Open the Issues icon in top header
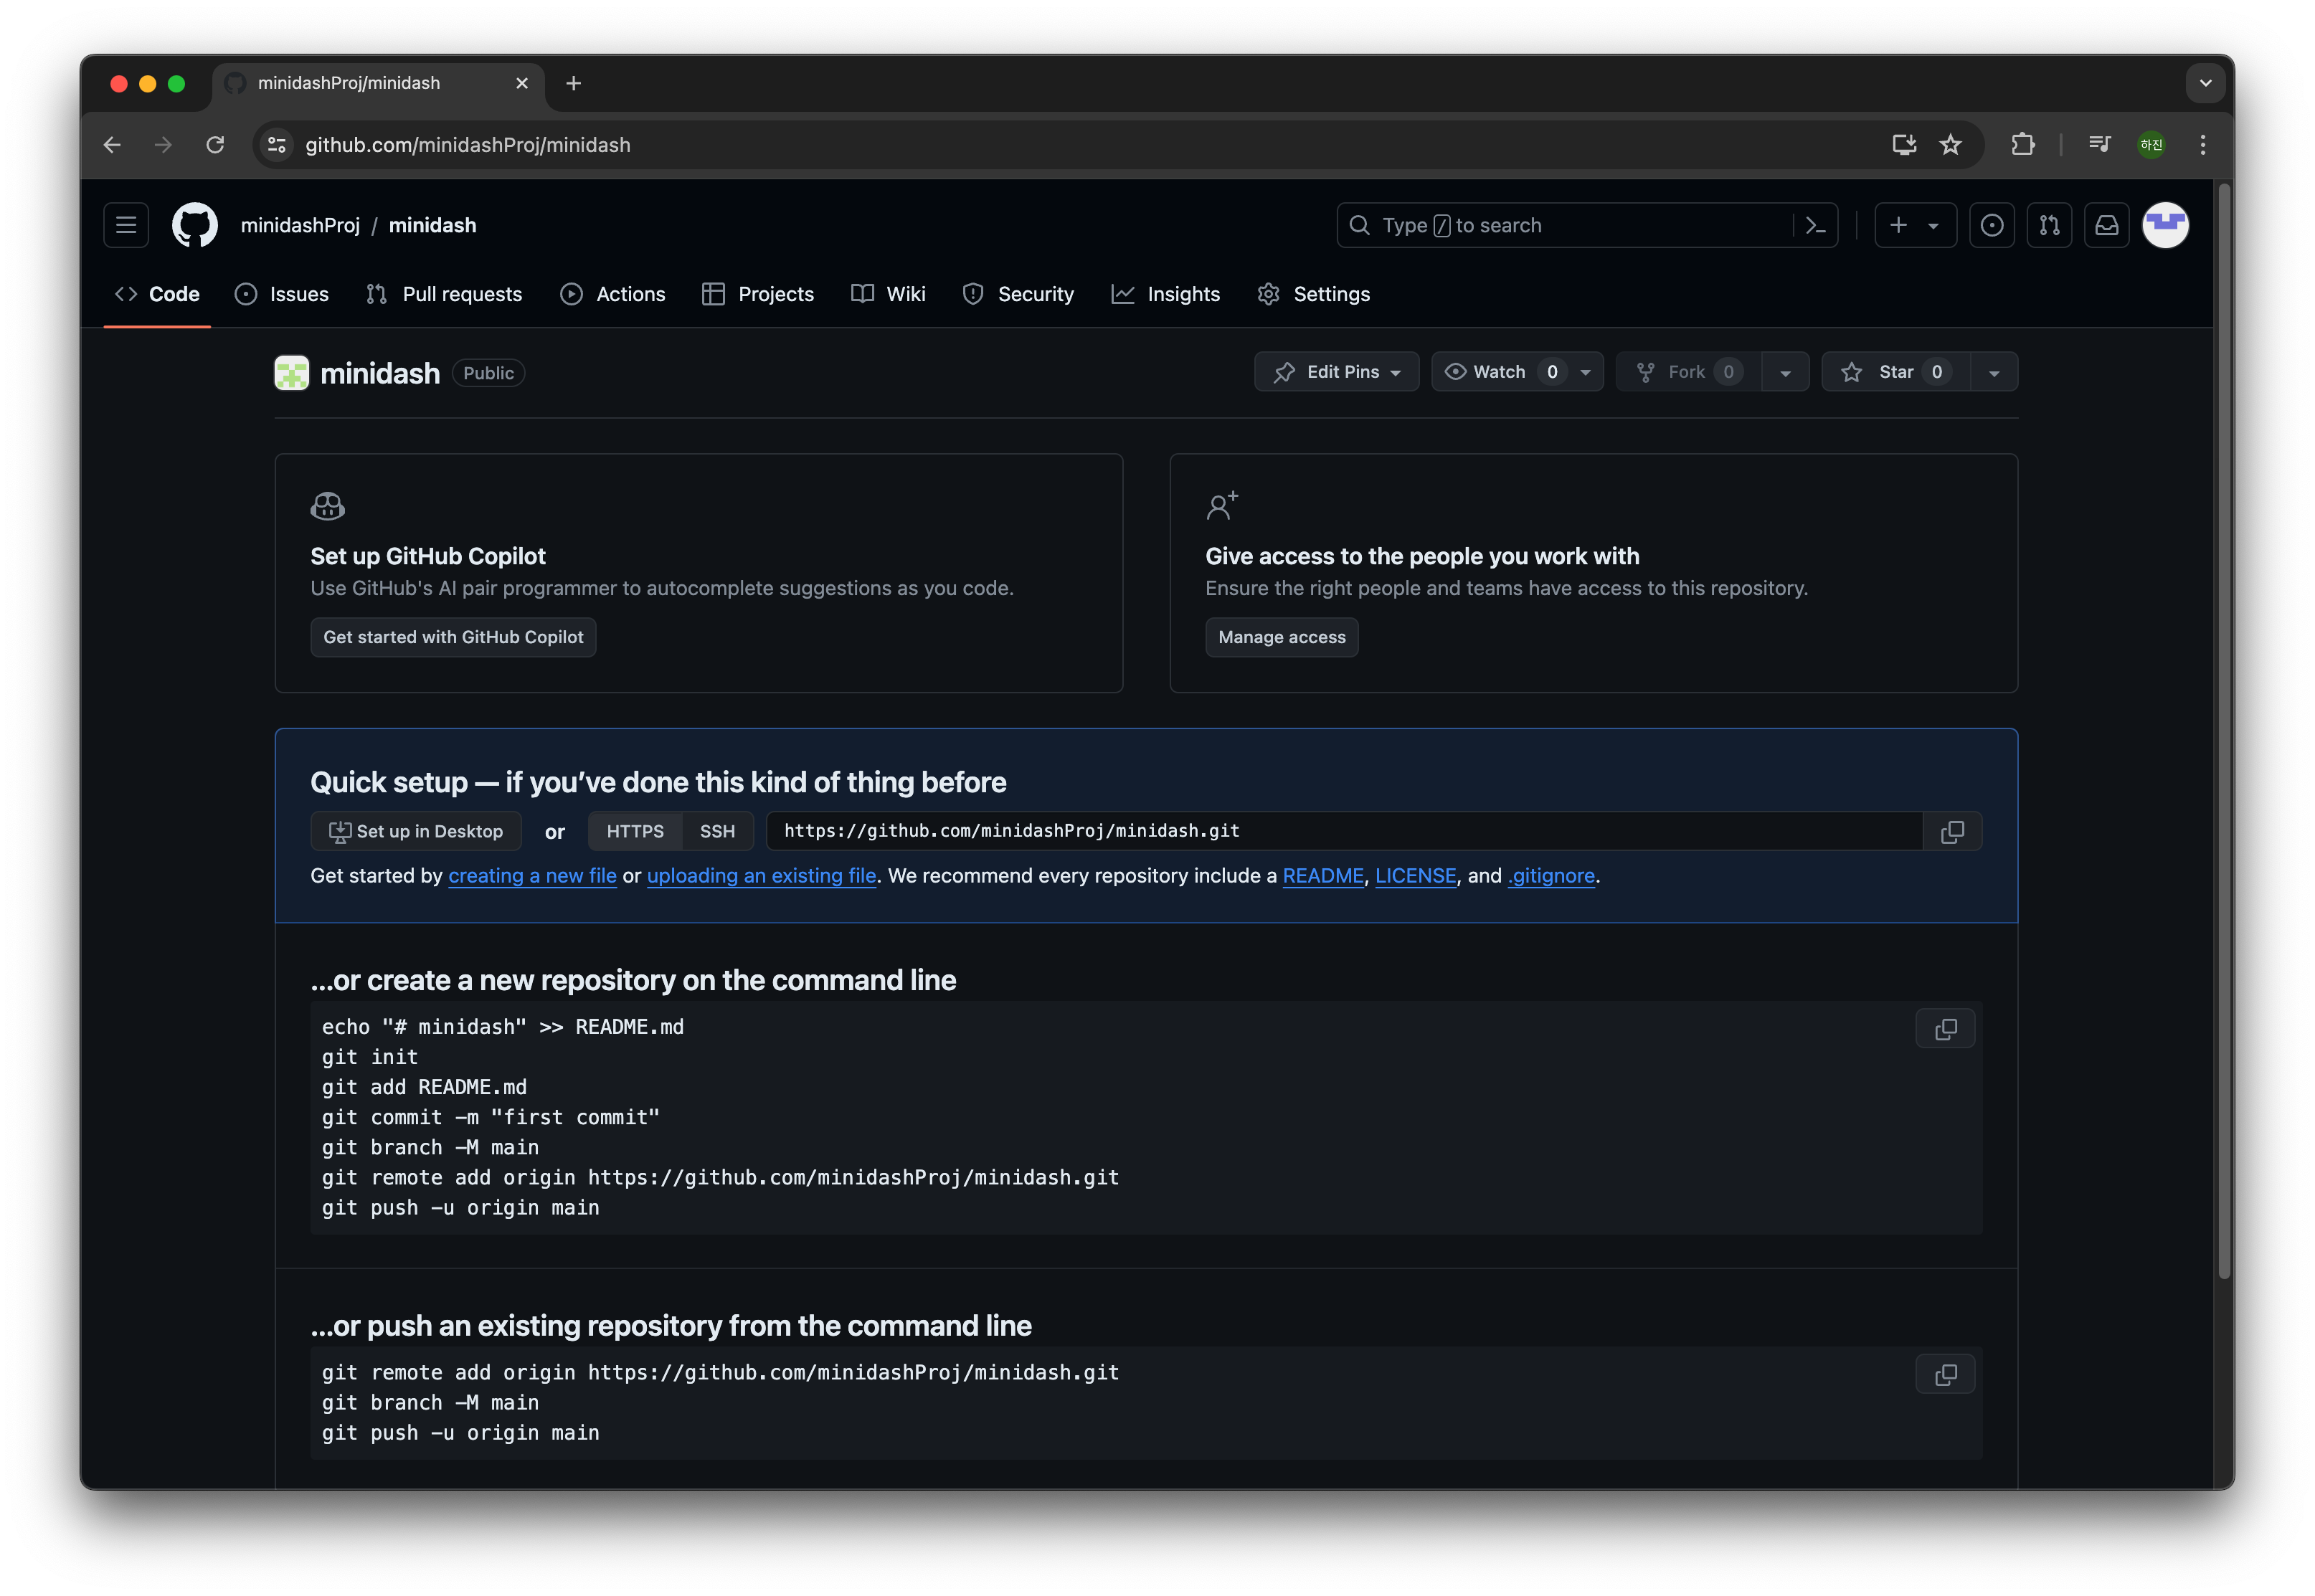The width and height of the screenshot is (2315, 1596). point(1991,225)
